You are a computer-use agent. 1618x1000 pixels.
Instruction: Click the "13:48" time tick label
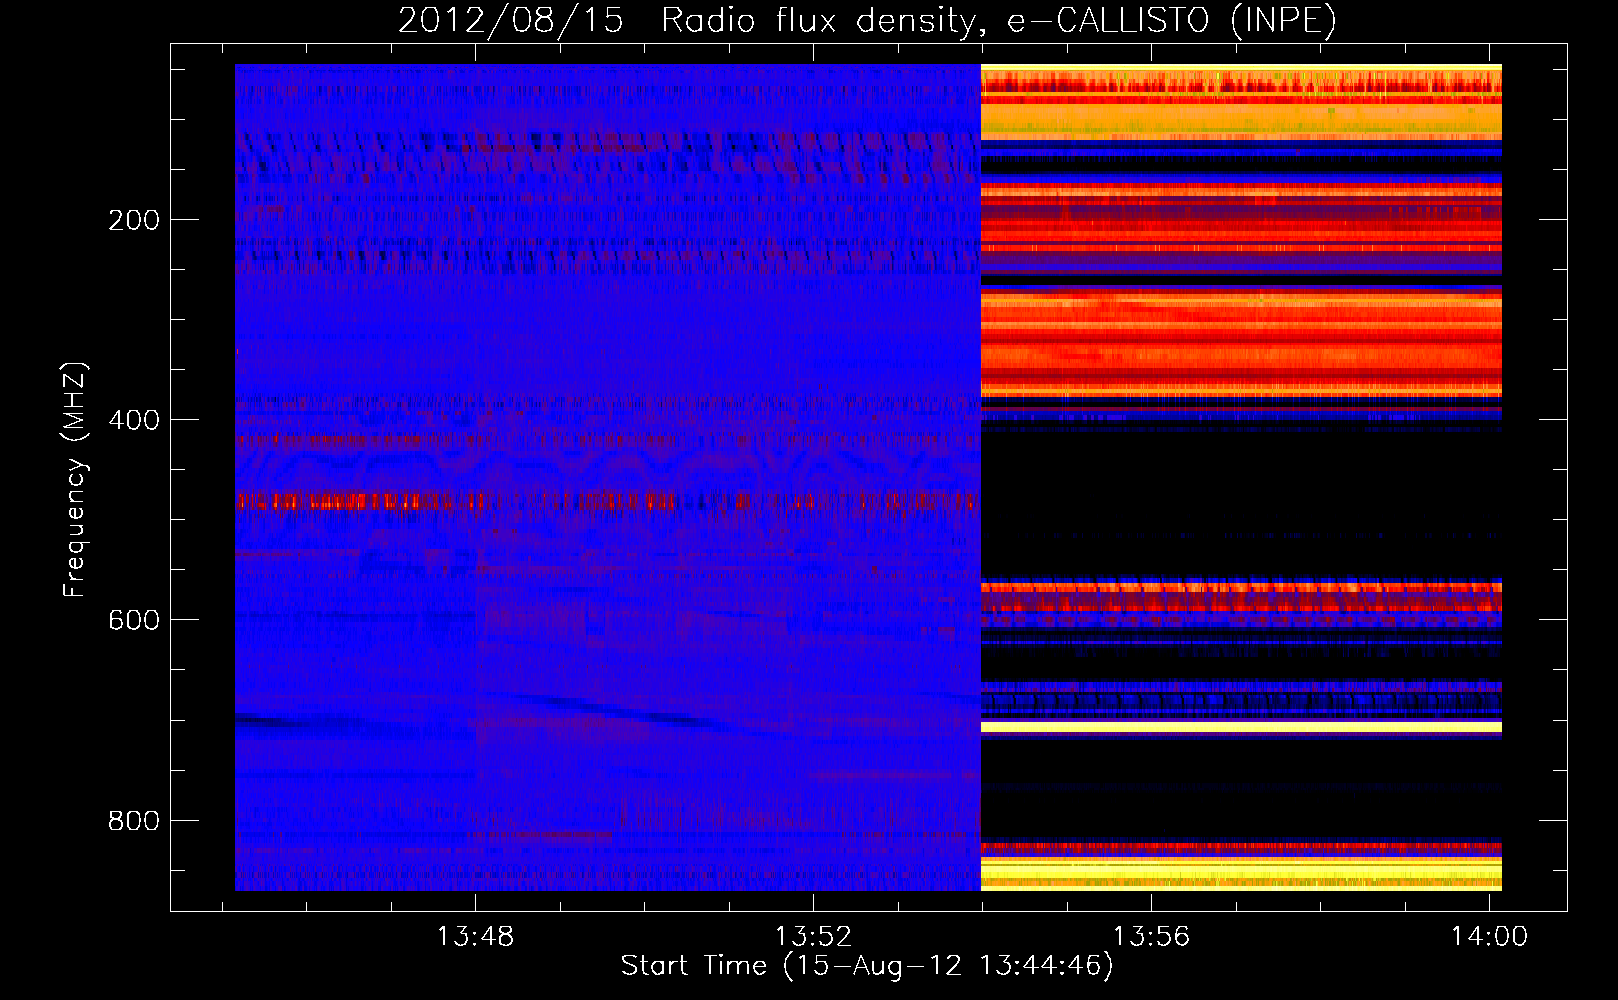(x=475, y=936)
